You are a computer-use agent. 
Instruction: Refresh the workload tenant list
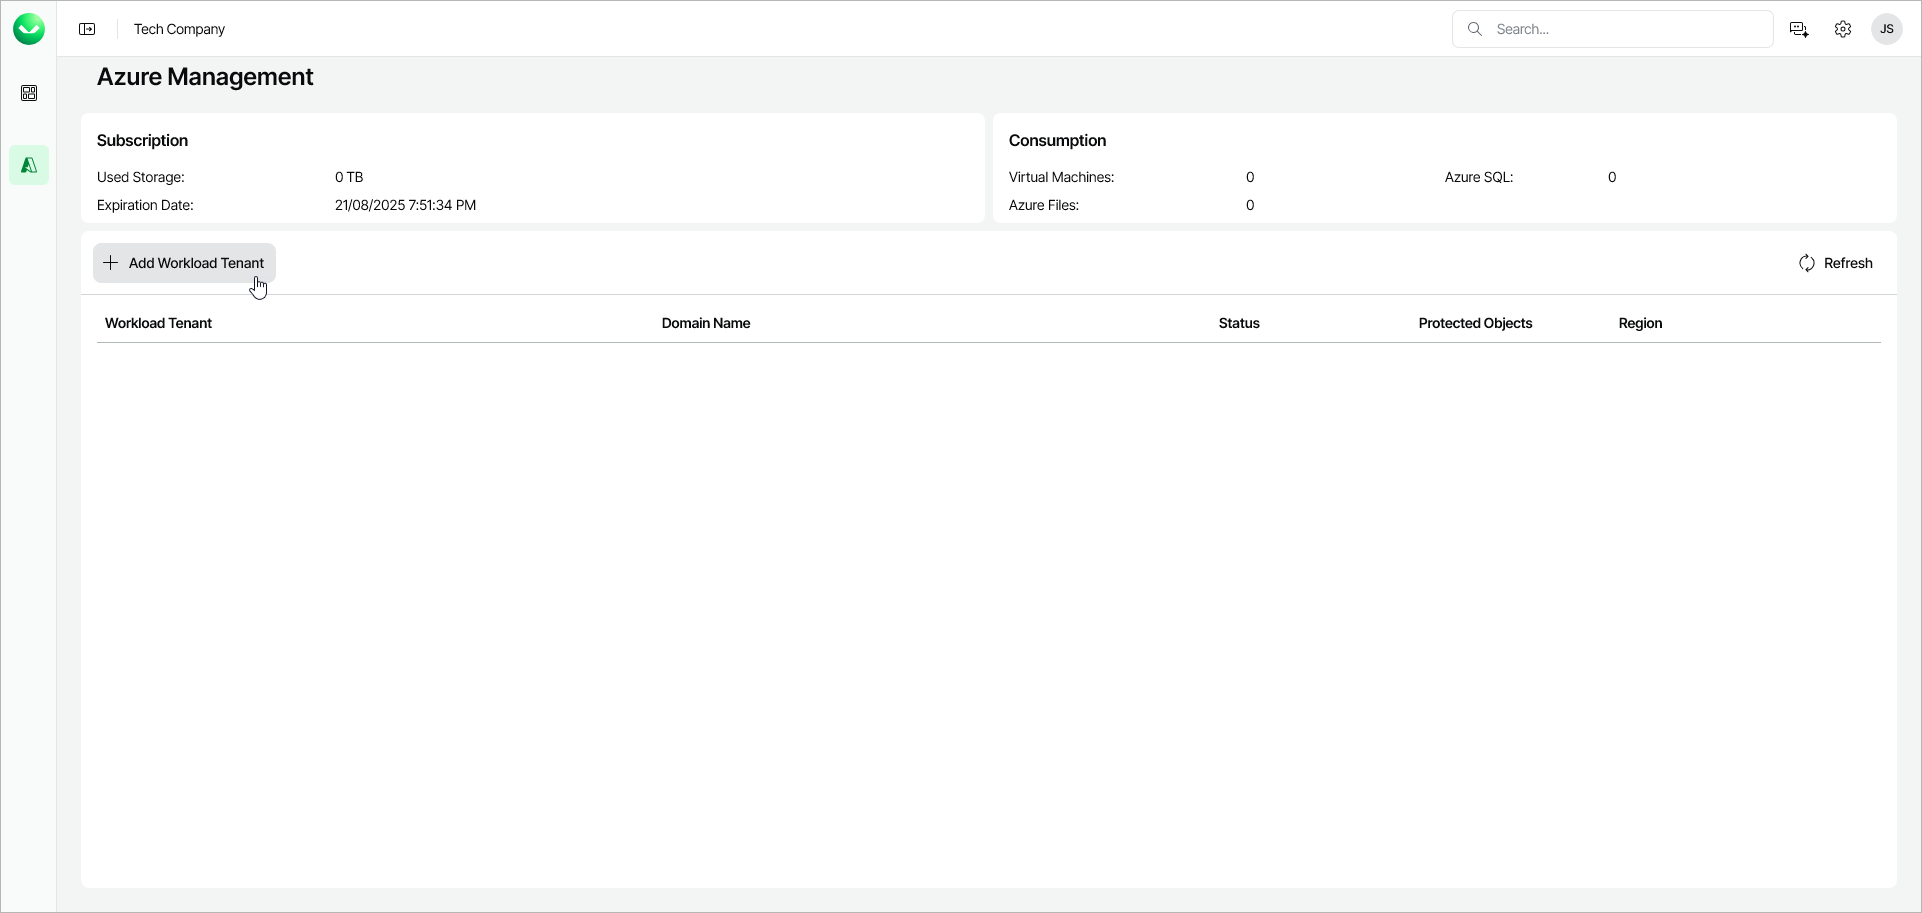click(x=1835, y=263)
